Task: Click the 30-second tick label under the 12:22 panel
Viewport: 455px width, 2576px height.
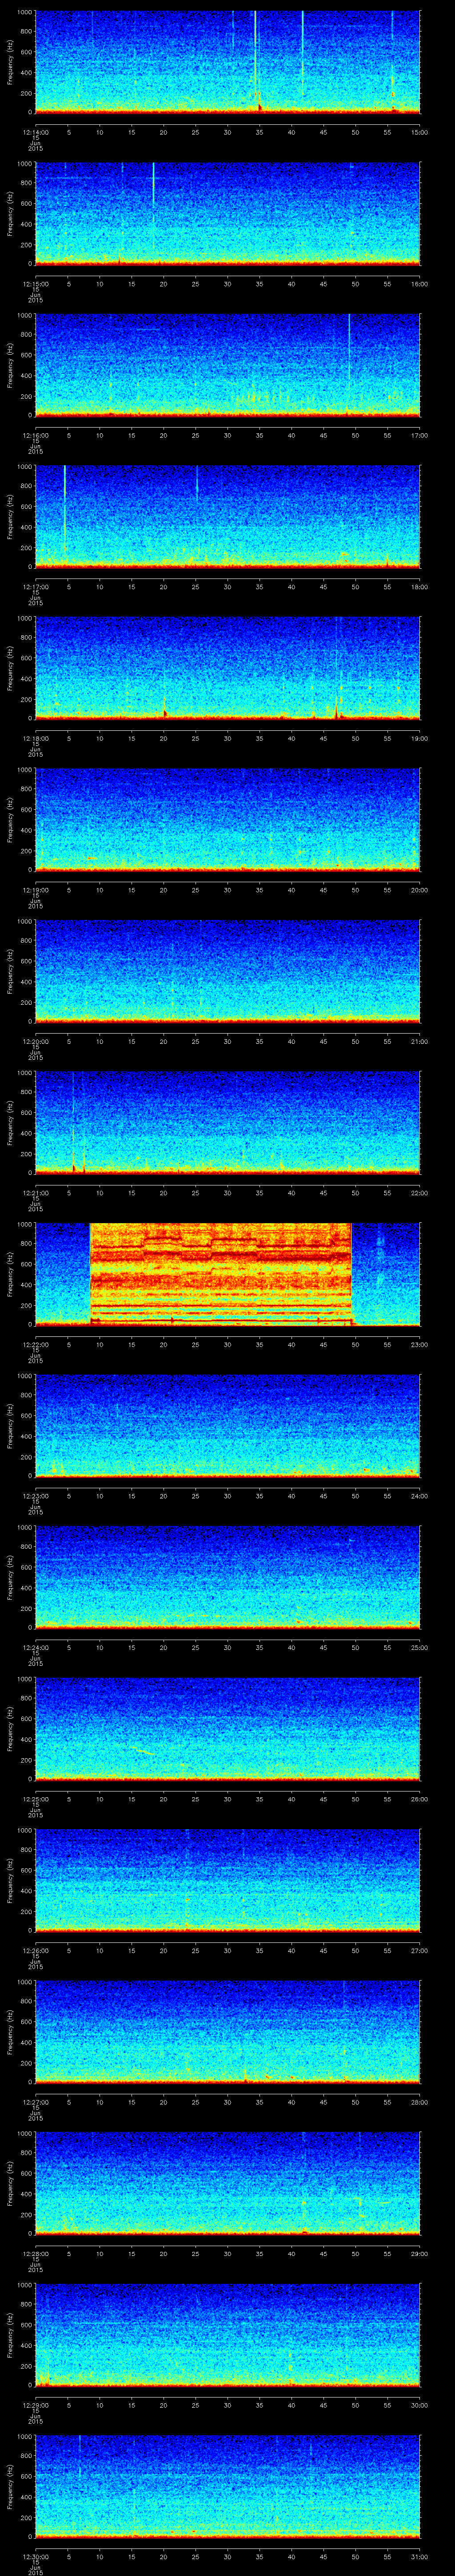Action: click(227, 1344)
